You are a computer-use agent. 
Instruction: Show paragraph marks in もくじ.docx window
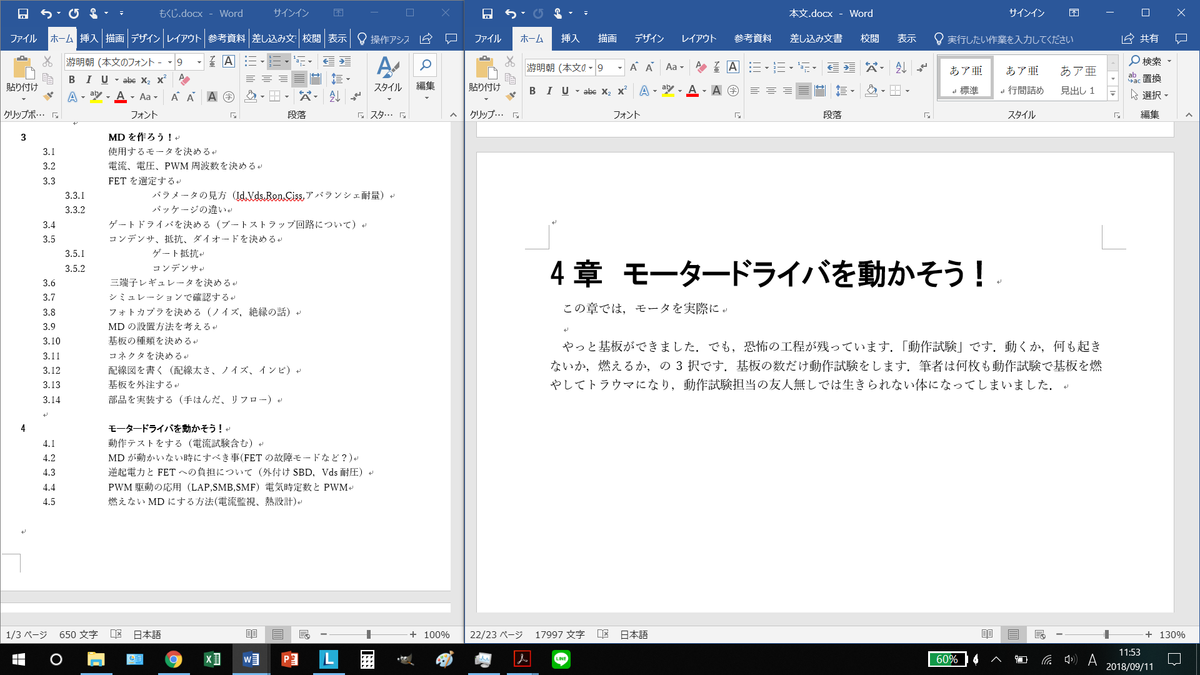coord(356,97)
